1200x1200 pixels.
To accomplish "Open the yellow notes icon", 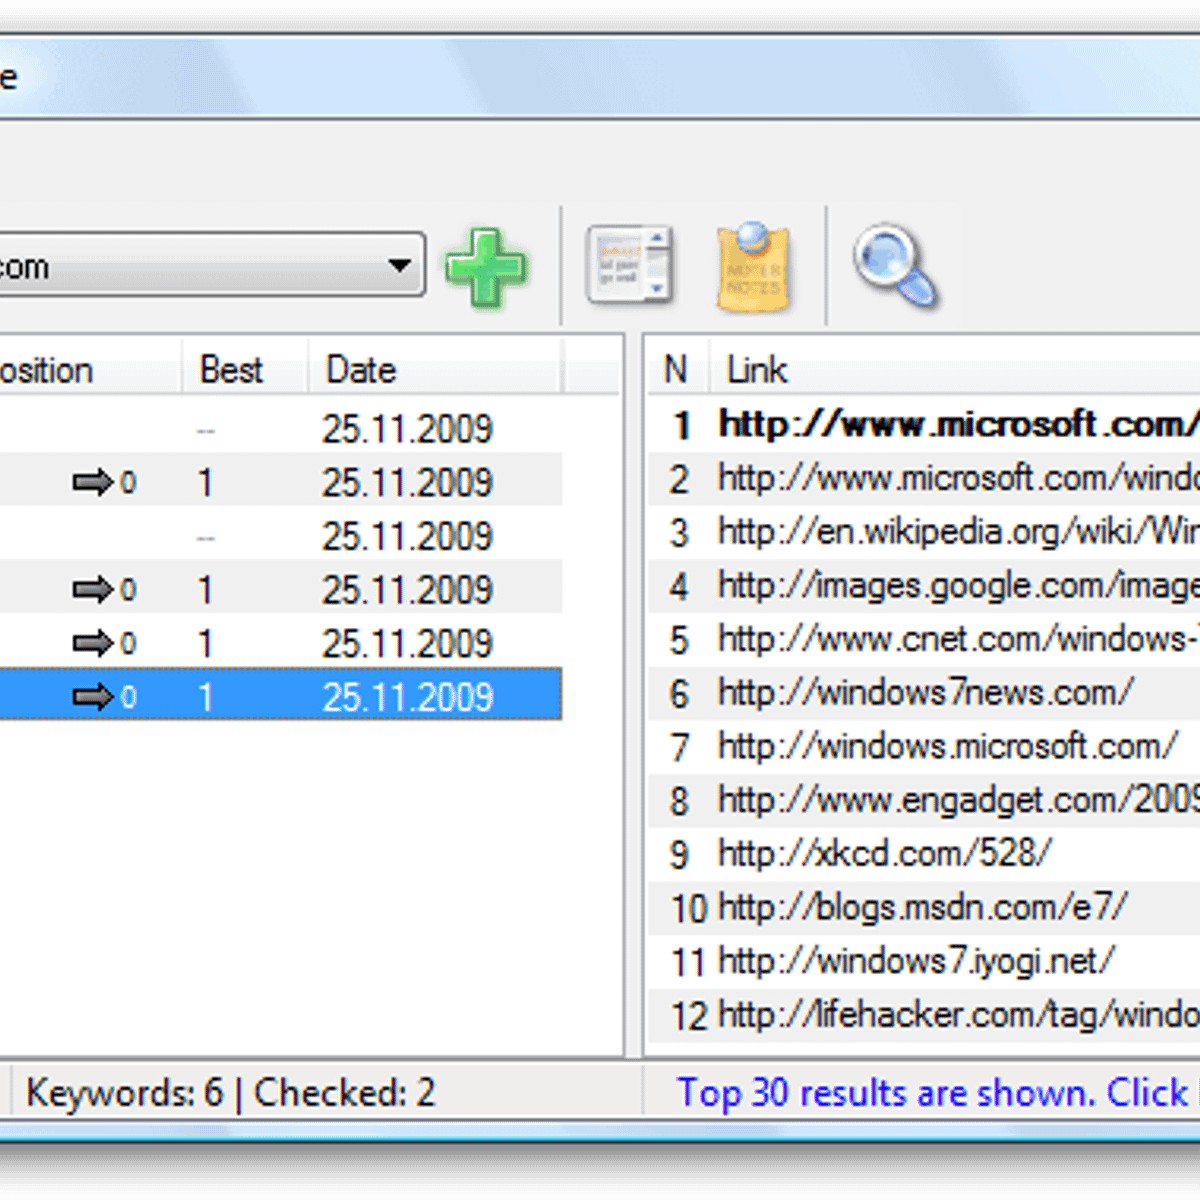I will pyautogui.click(x=753, y=267).
